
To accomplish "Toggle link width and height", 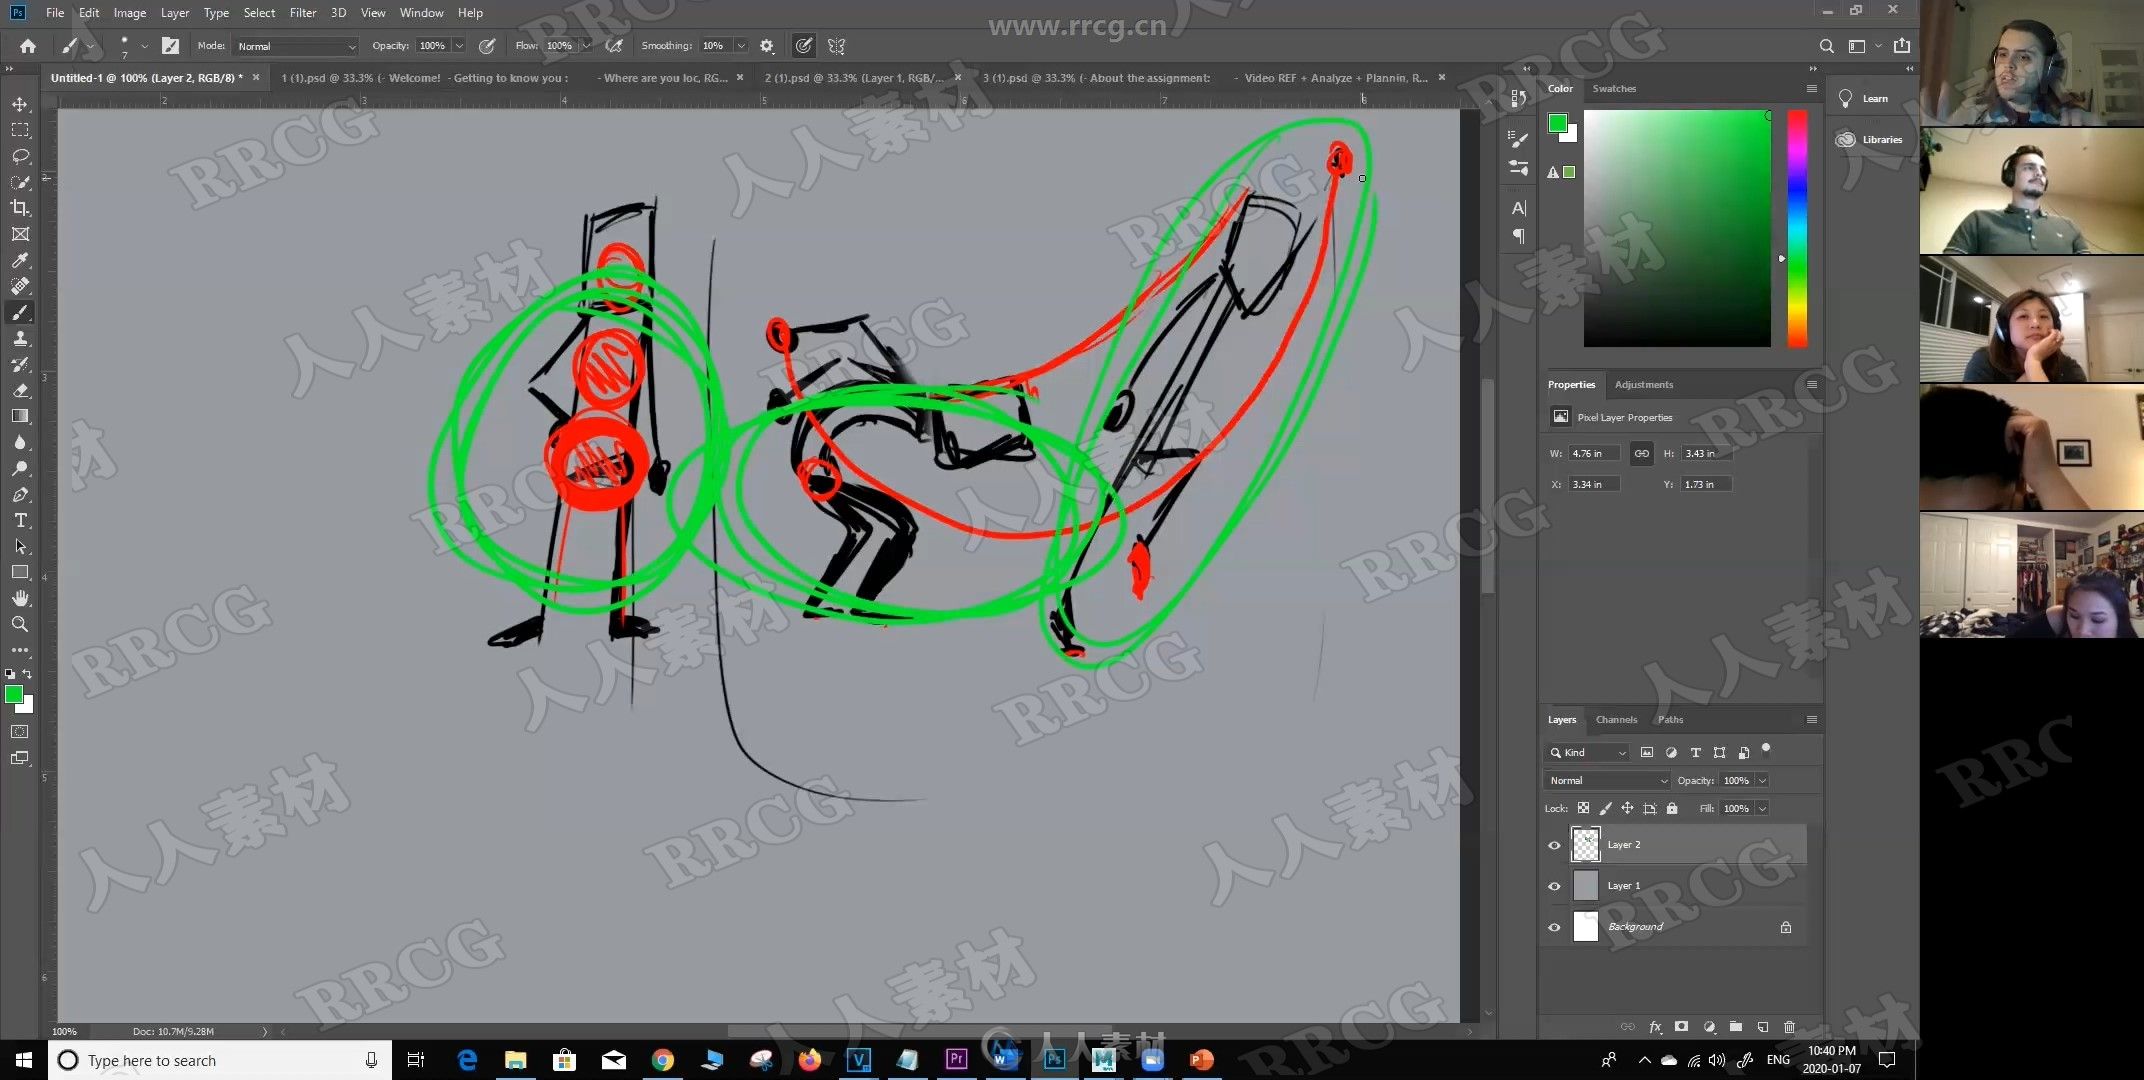I will tap(1642, 454).
